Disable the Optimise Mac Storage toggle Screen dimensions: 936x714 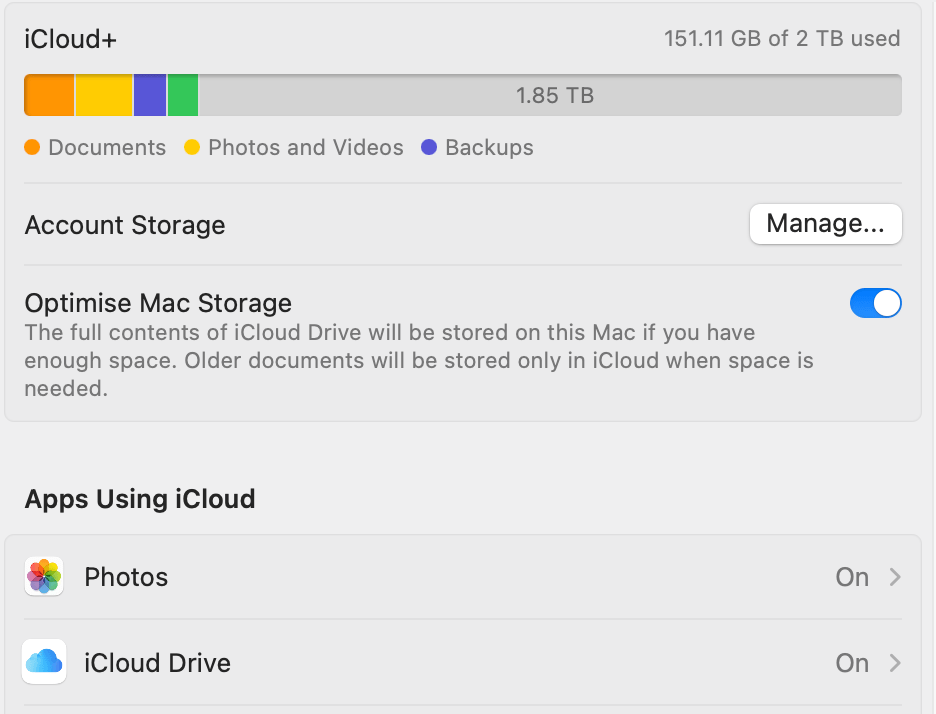coord(876,303)
